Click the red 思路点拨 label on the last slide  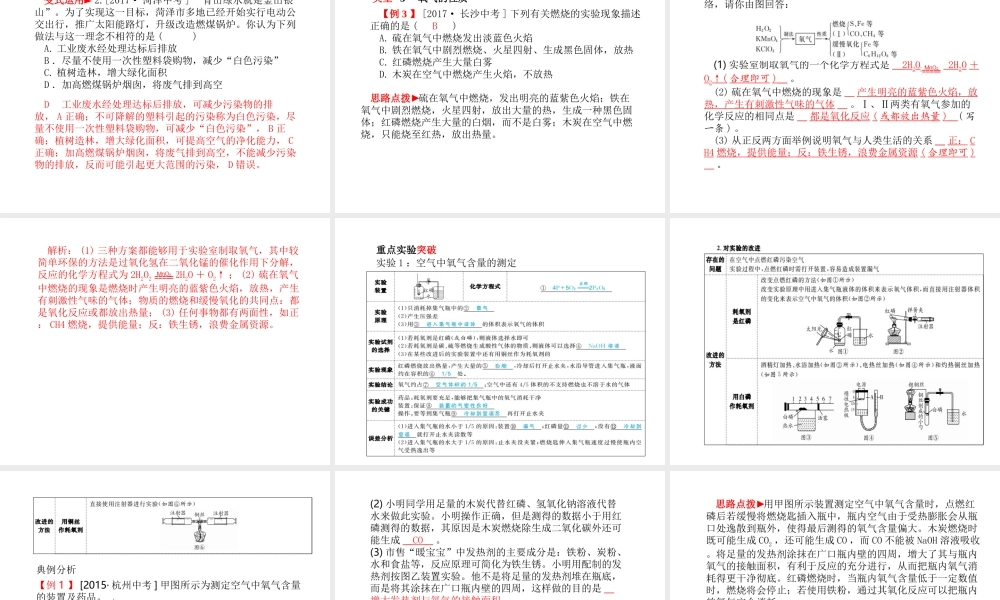coord(740,504)
